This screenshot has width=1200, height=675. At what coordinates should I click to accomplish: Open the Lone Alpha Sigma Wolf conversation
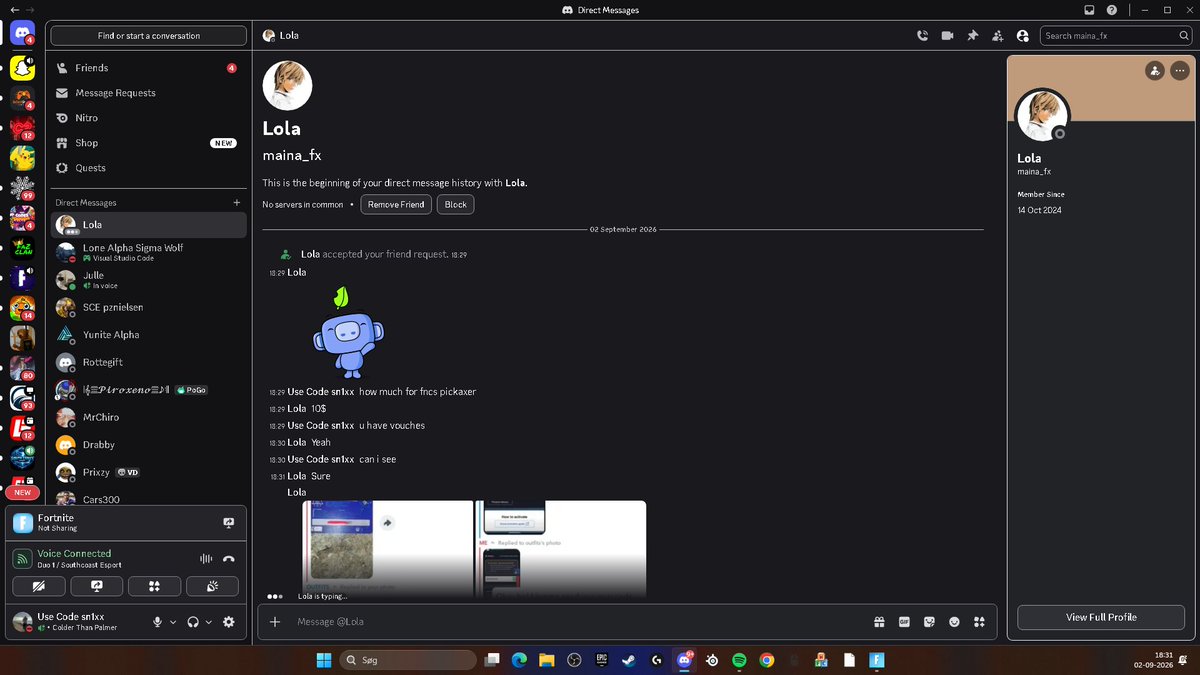pos(148,252)
